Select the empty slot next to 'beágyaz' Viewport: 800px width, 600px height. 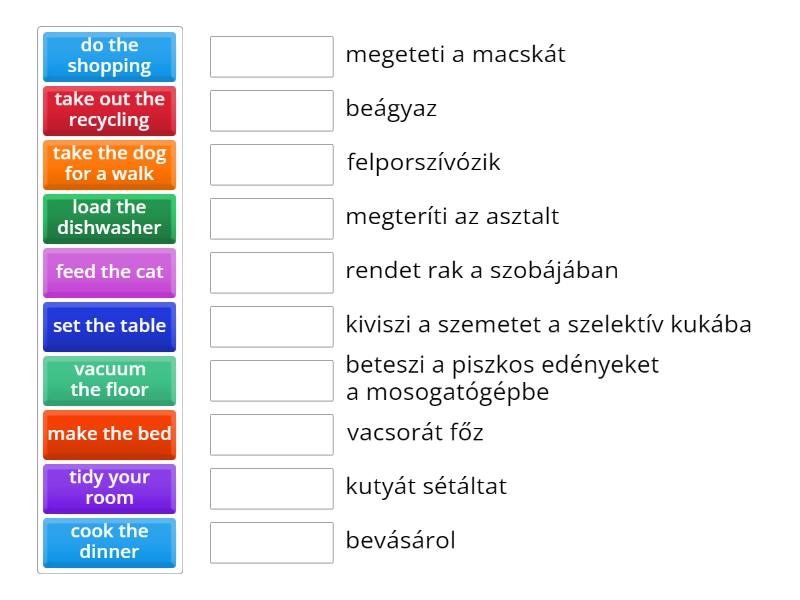(x=272, y=111)
